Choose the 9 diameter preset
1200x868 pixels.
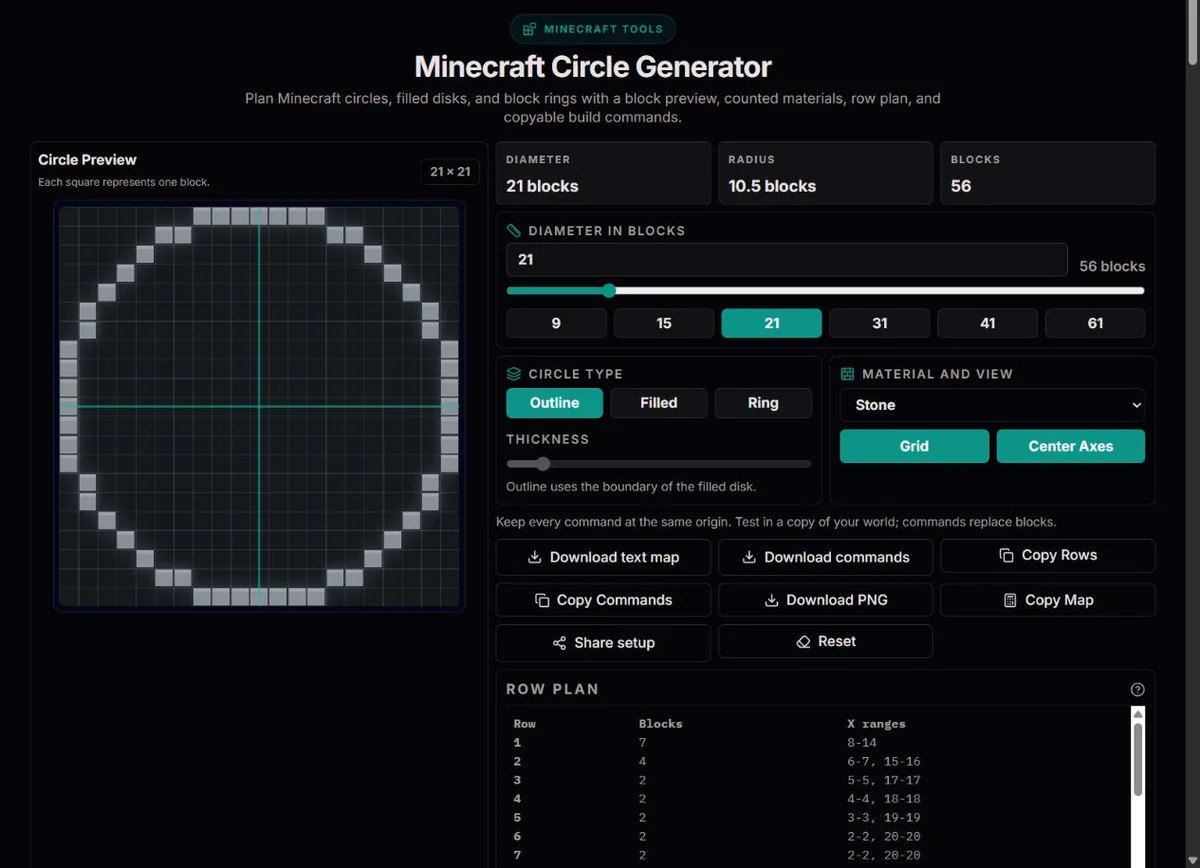point(556,323)
